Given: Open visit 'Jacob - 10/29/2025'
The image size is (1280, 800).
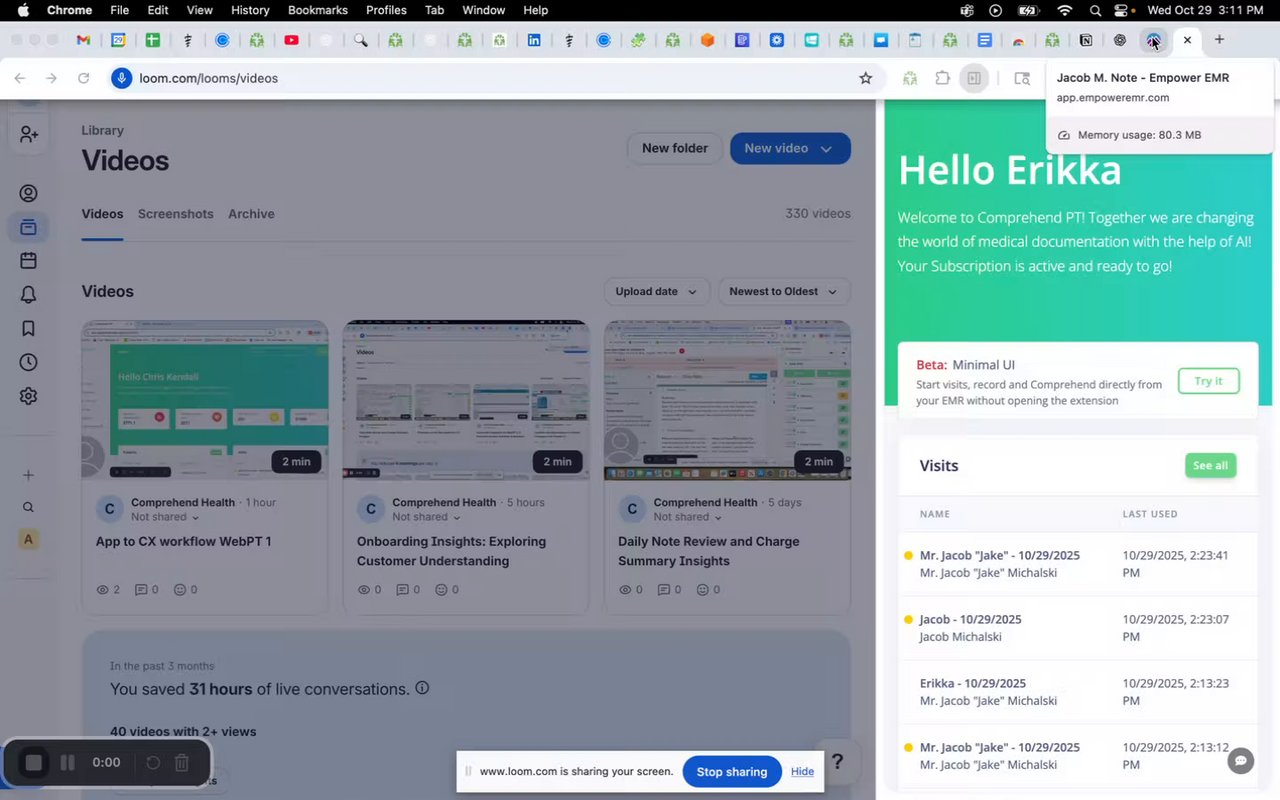Looking at the screenshot, I should coord(1078,628).
